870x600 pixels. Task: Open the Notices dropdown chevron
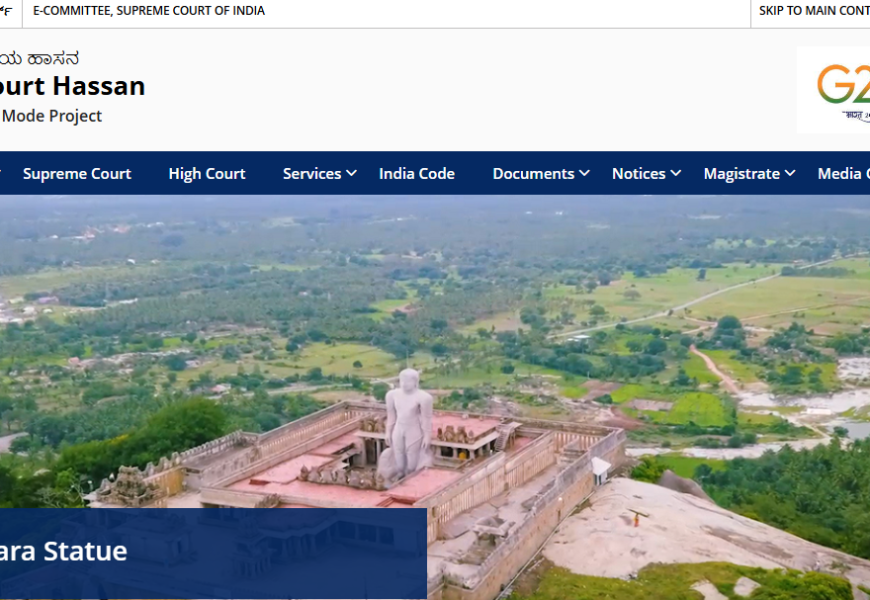(676, 174)
